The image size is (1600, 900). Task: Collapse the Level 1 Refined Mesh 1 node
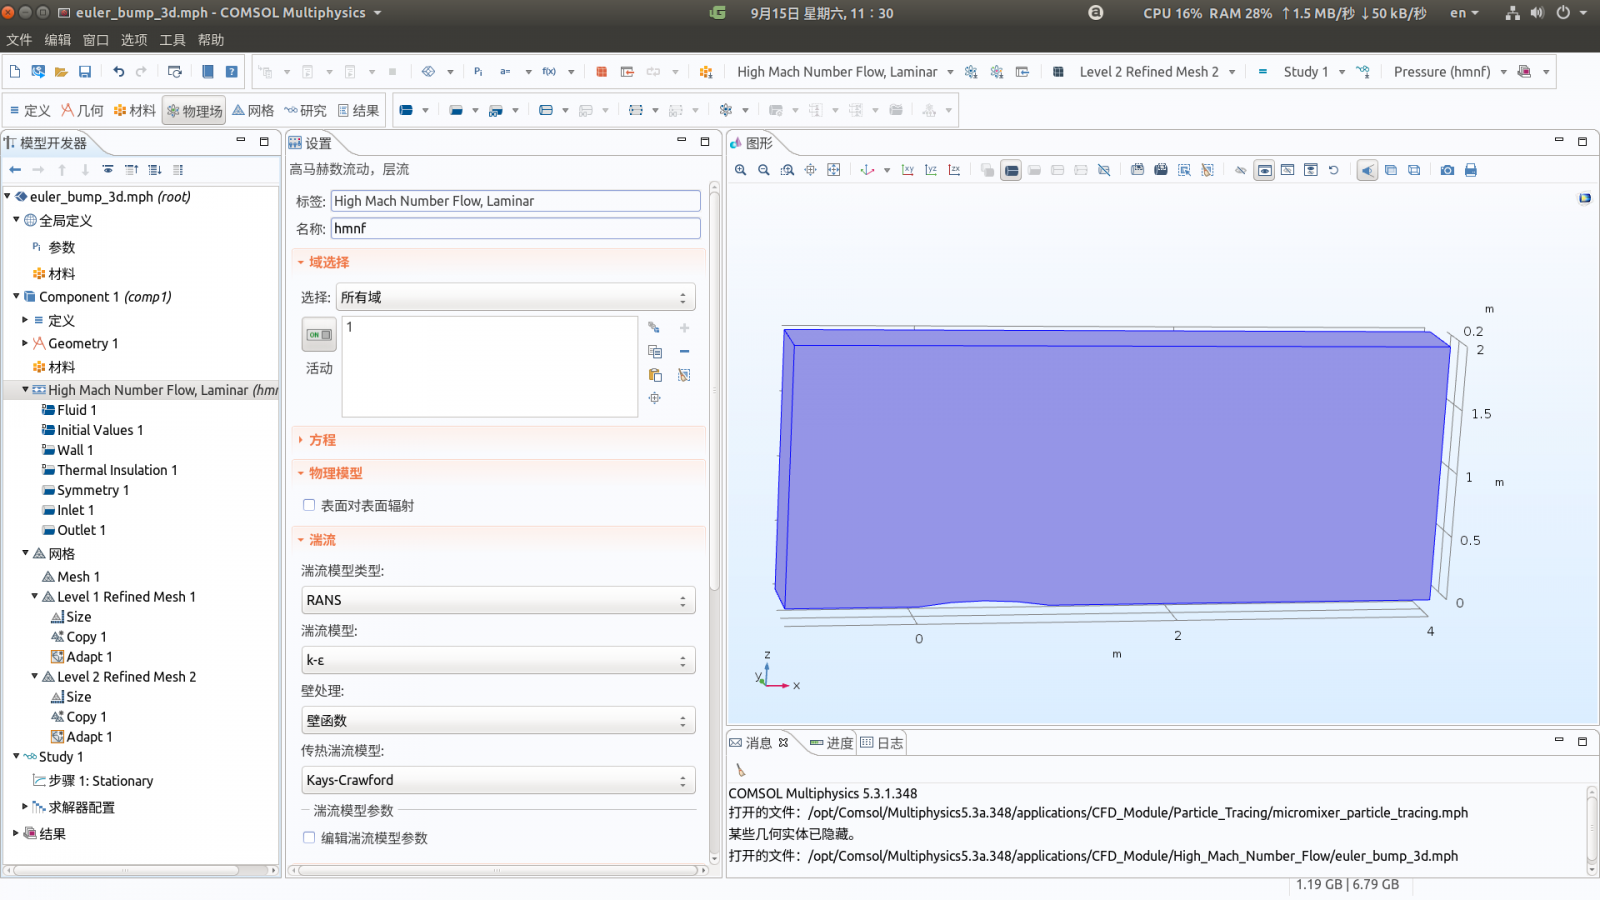click(34, 596)
